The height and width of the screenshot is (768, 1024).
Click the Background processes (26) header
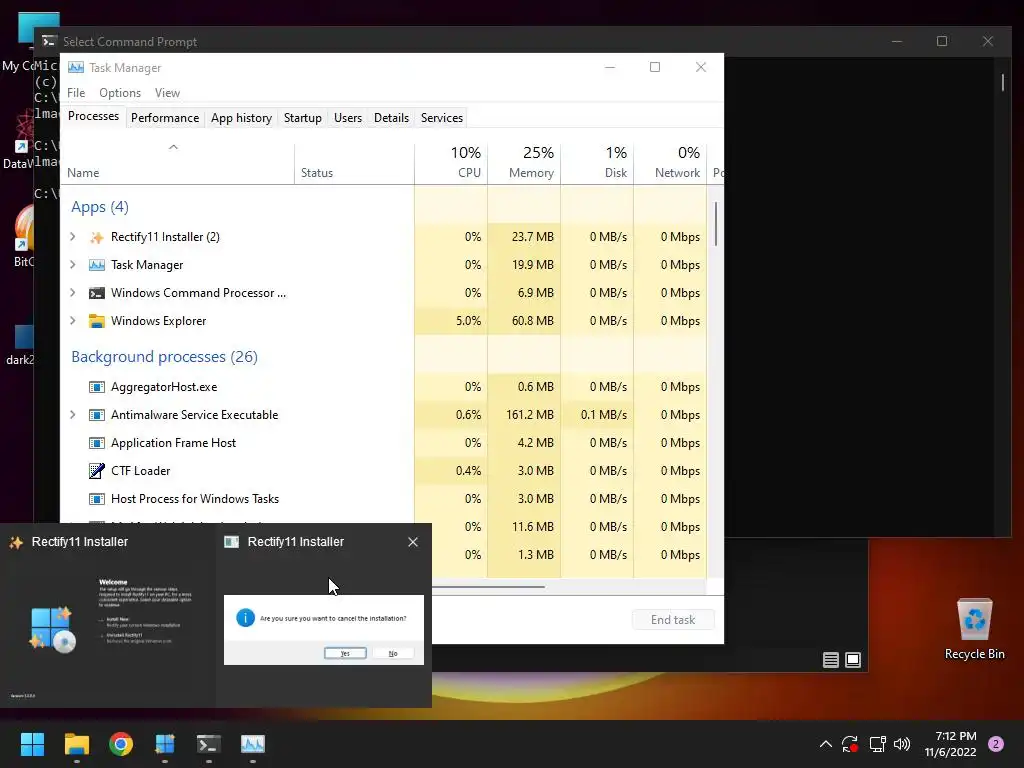click(x=165, y=357)
